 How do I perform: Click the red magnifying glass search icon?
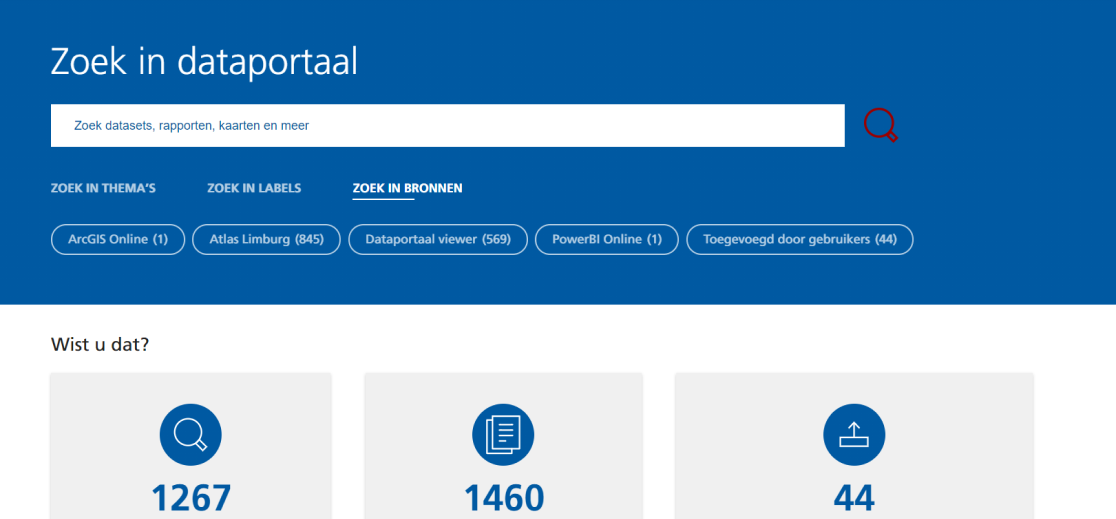click(880, 125)
